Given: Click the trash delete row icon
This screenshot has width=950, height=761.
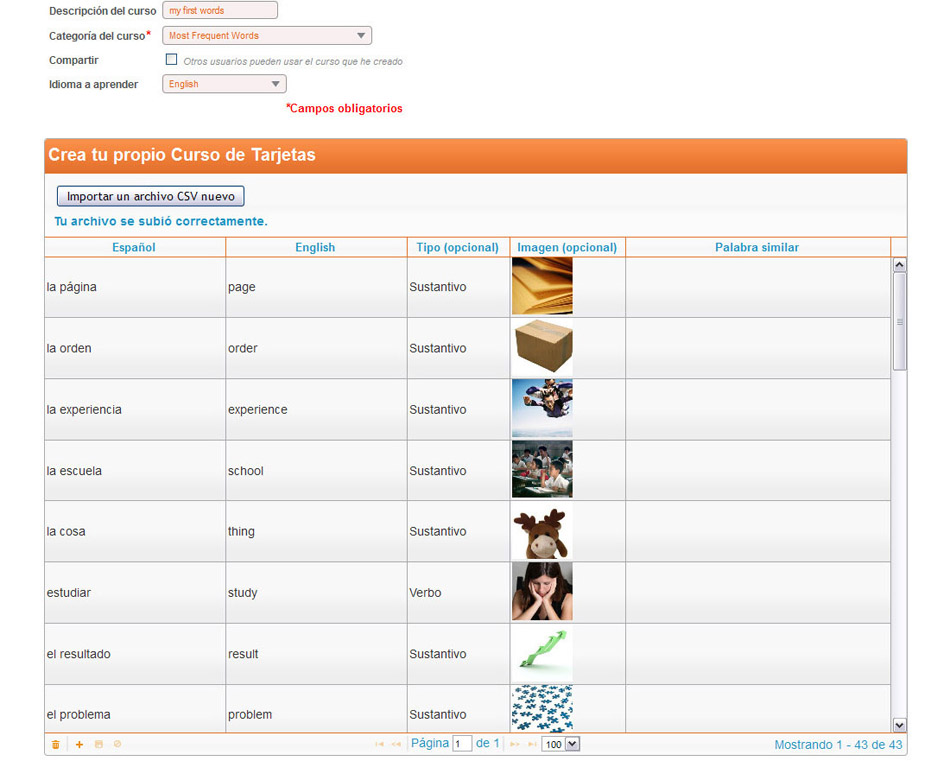Looking at the screenshot, I should click(55, 744).
